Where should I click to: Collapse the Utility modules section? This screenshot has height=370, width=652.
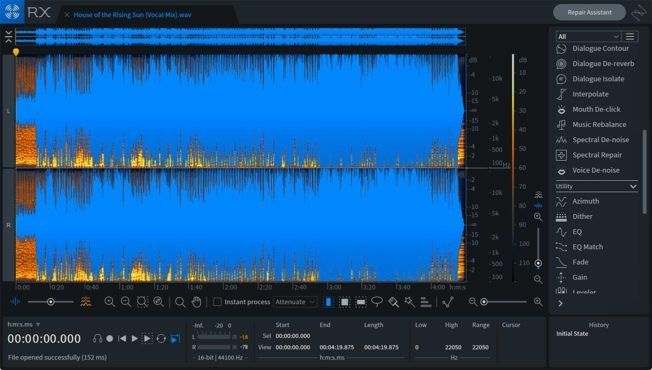tap(633, 187)
